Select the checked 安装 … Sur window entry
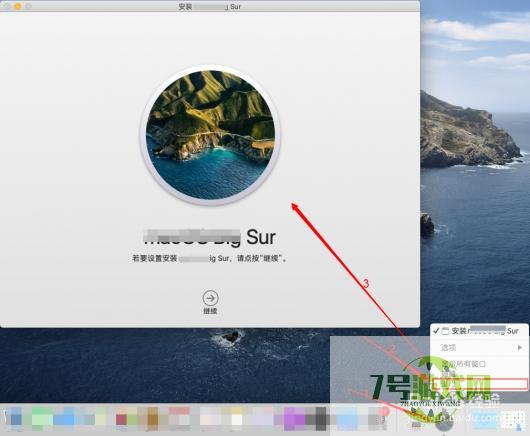Viewport: 530px width, 436px height. click(479, 331)
